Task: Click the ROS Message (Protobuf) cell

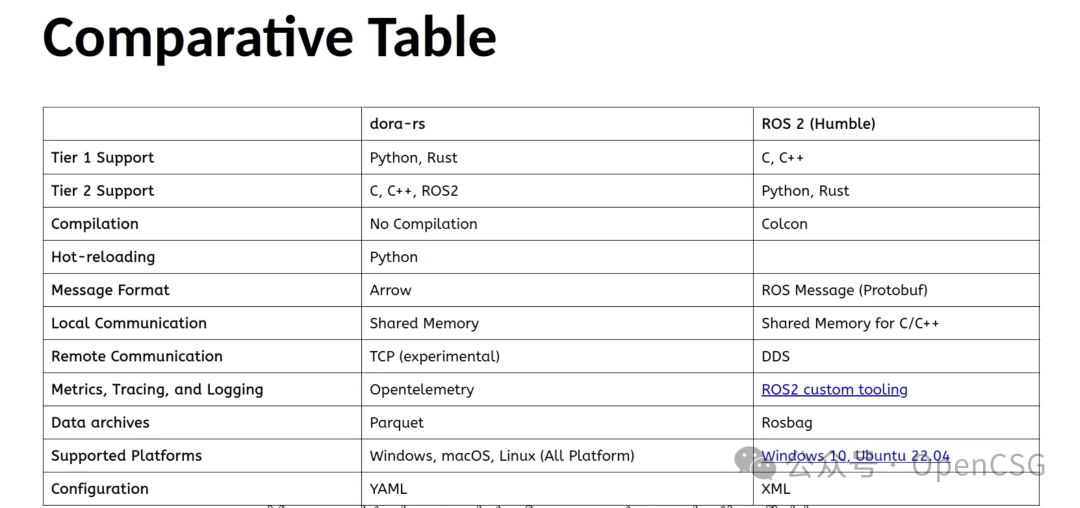Action: tap(844, 289)
